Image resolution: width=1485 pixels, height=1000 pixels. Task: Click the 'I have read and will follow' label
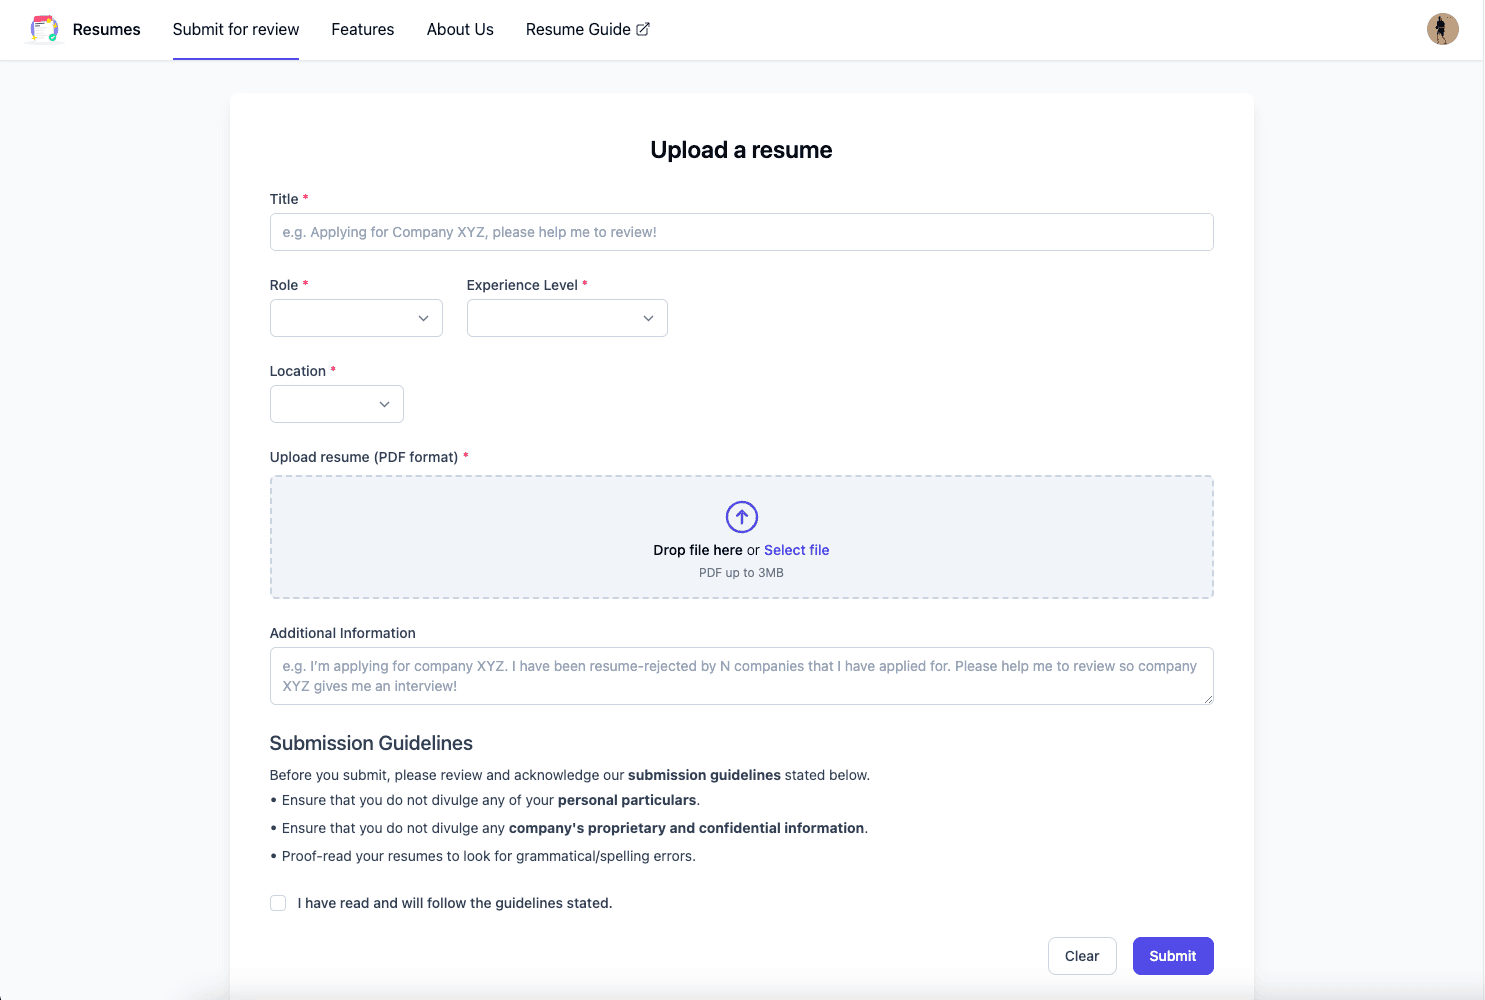(x=455, y=903)
